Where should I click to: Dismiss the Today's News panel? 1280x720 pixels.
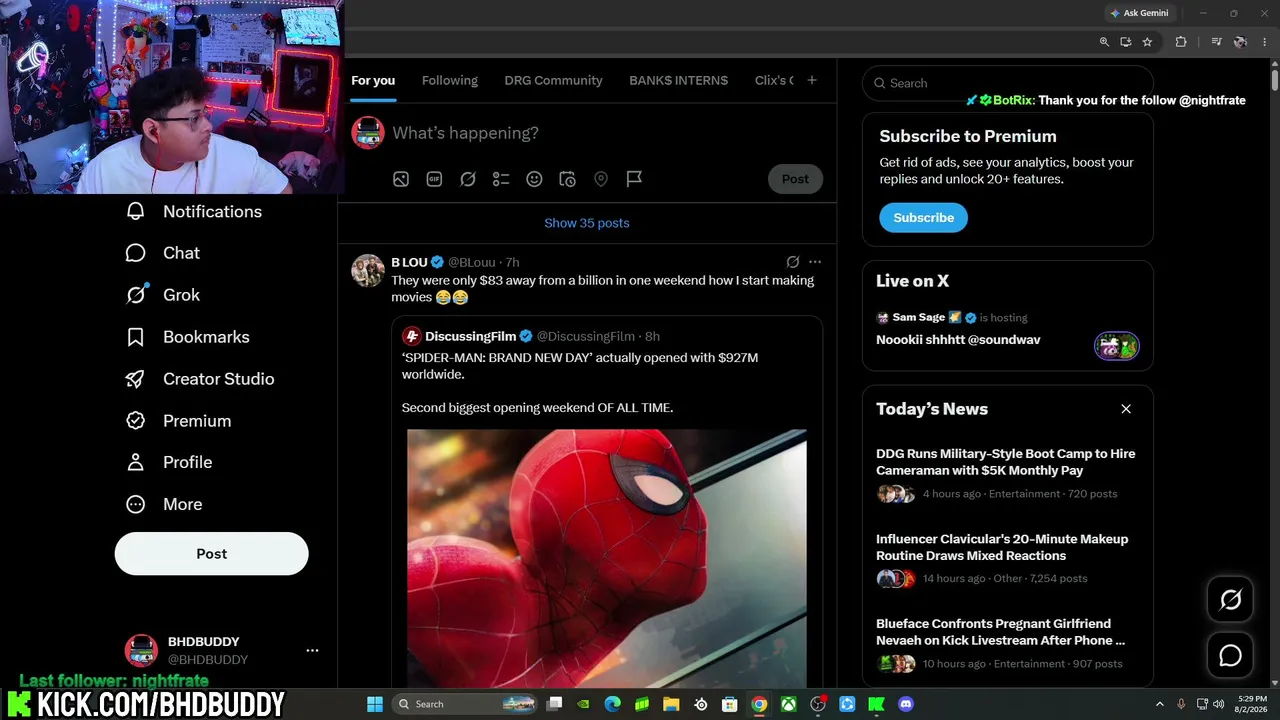(1126, 409)
